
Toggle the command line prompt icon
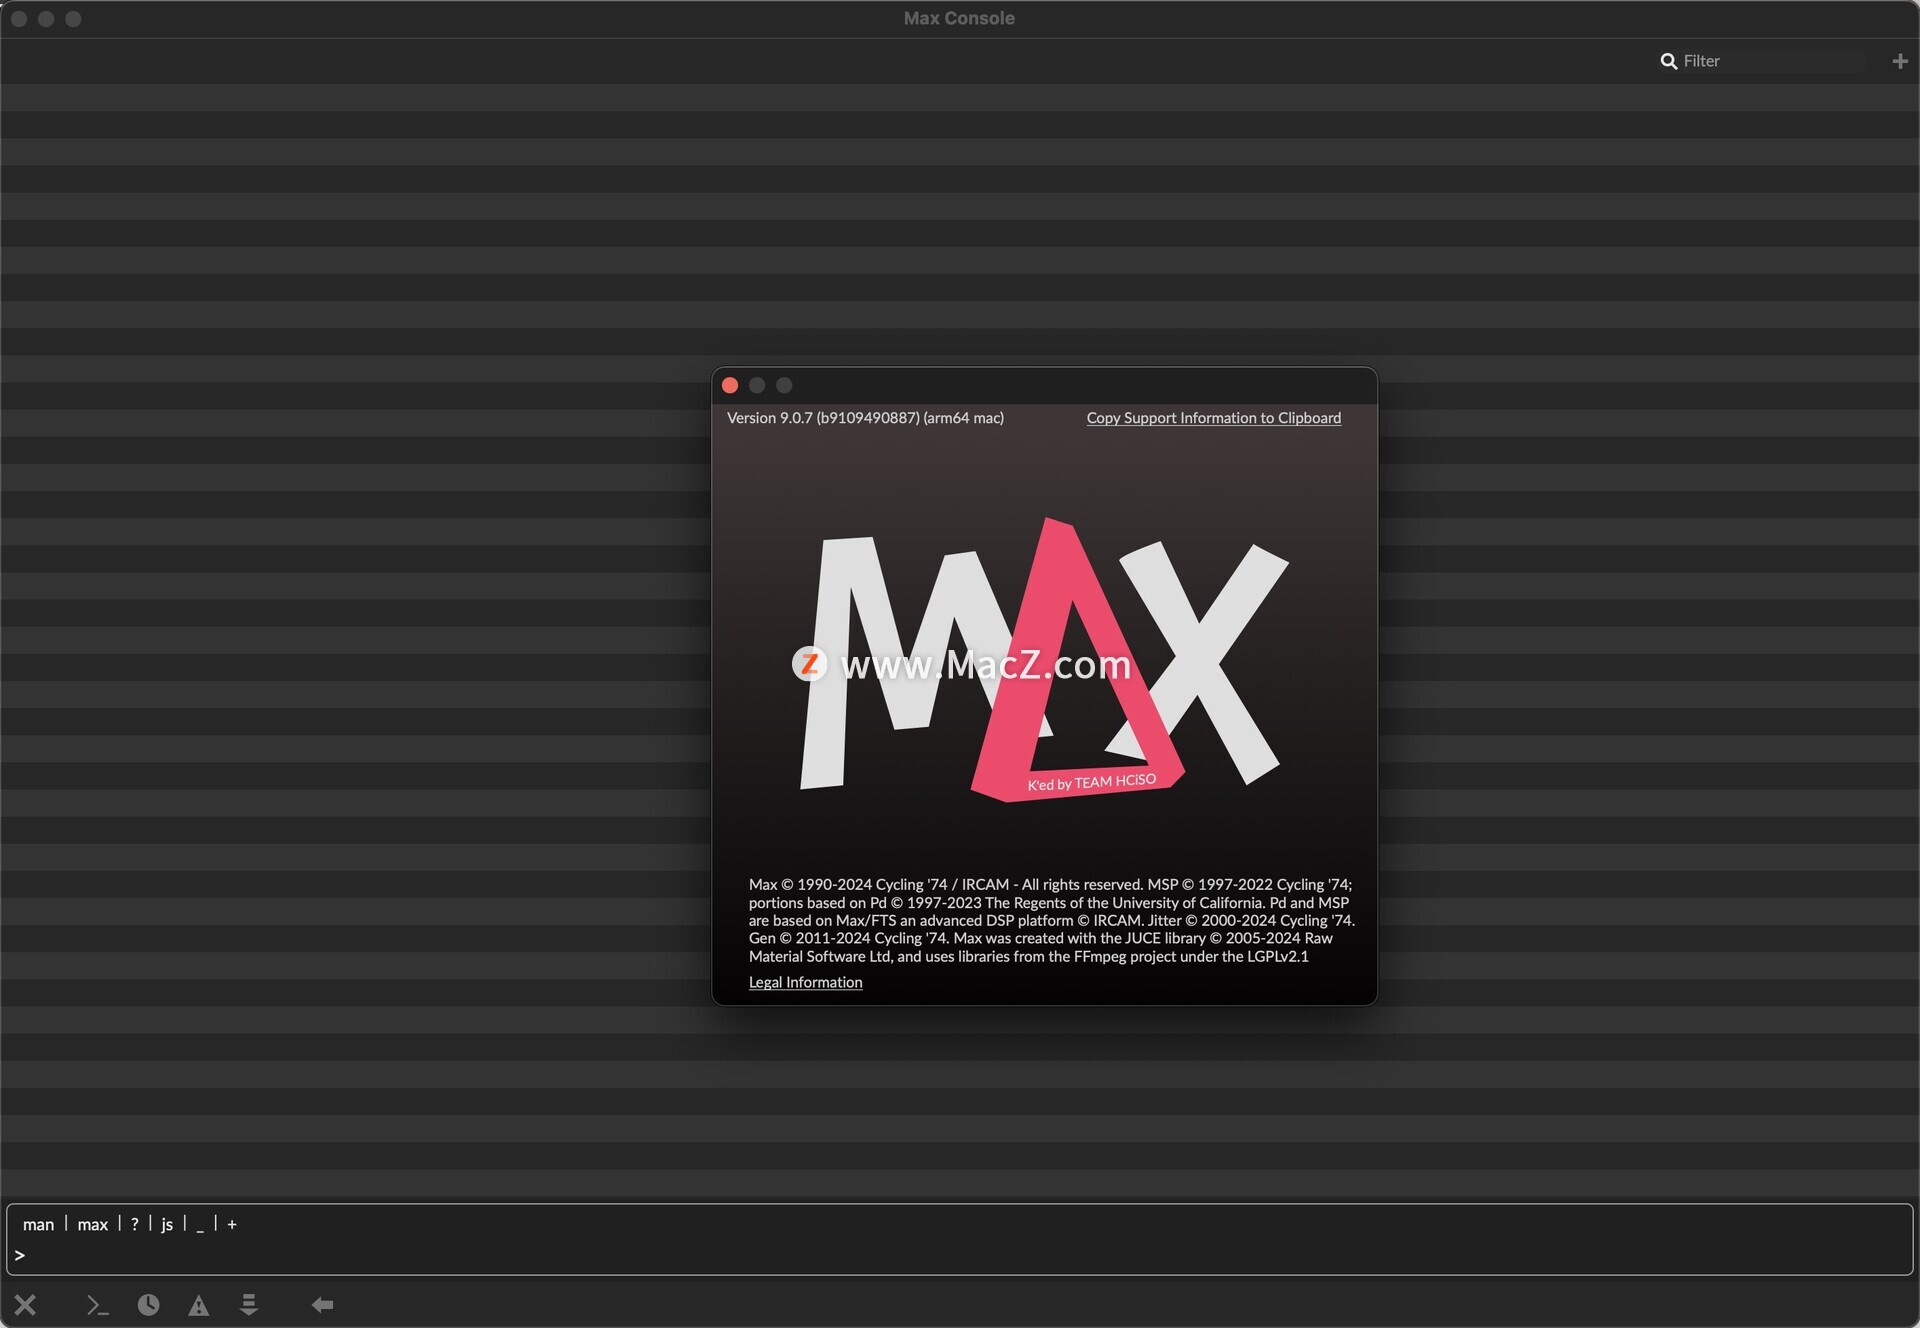(97, 1305)
